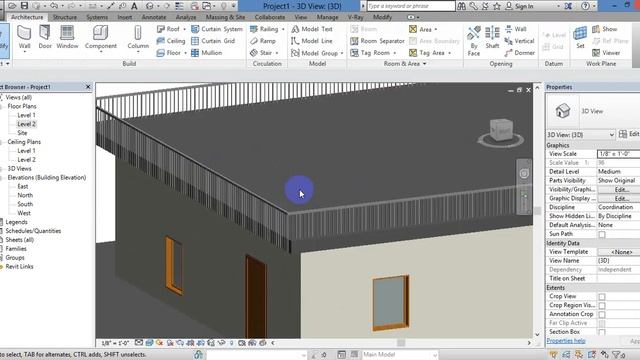The height and width of the screenshot is (360, 640).
Task: Click Edit for Visibility/Graphics overrides
Action: point(619,189)
